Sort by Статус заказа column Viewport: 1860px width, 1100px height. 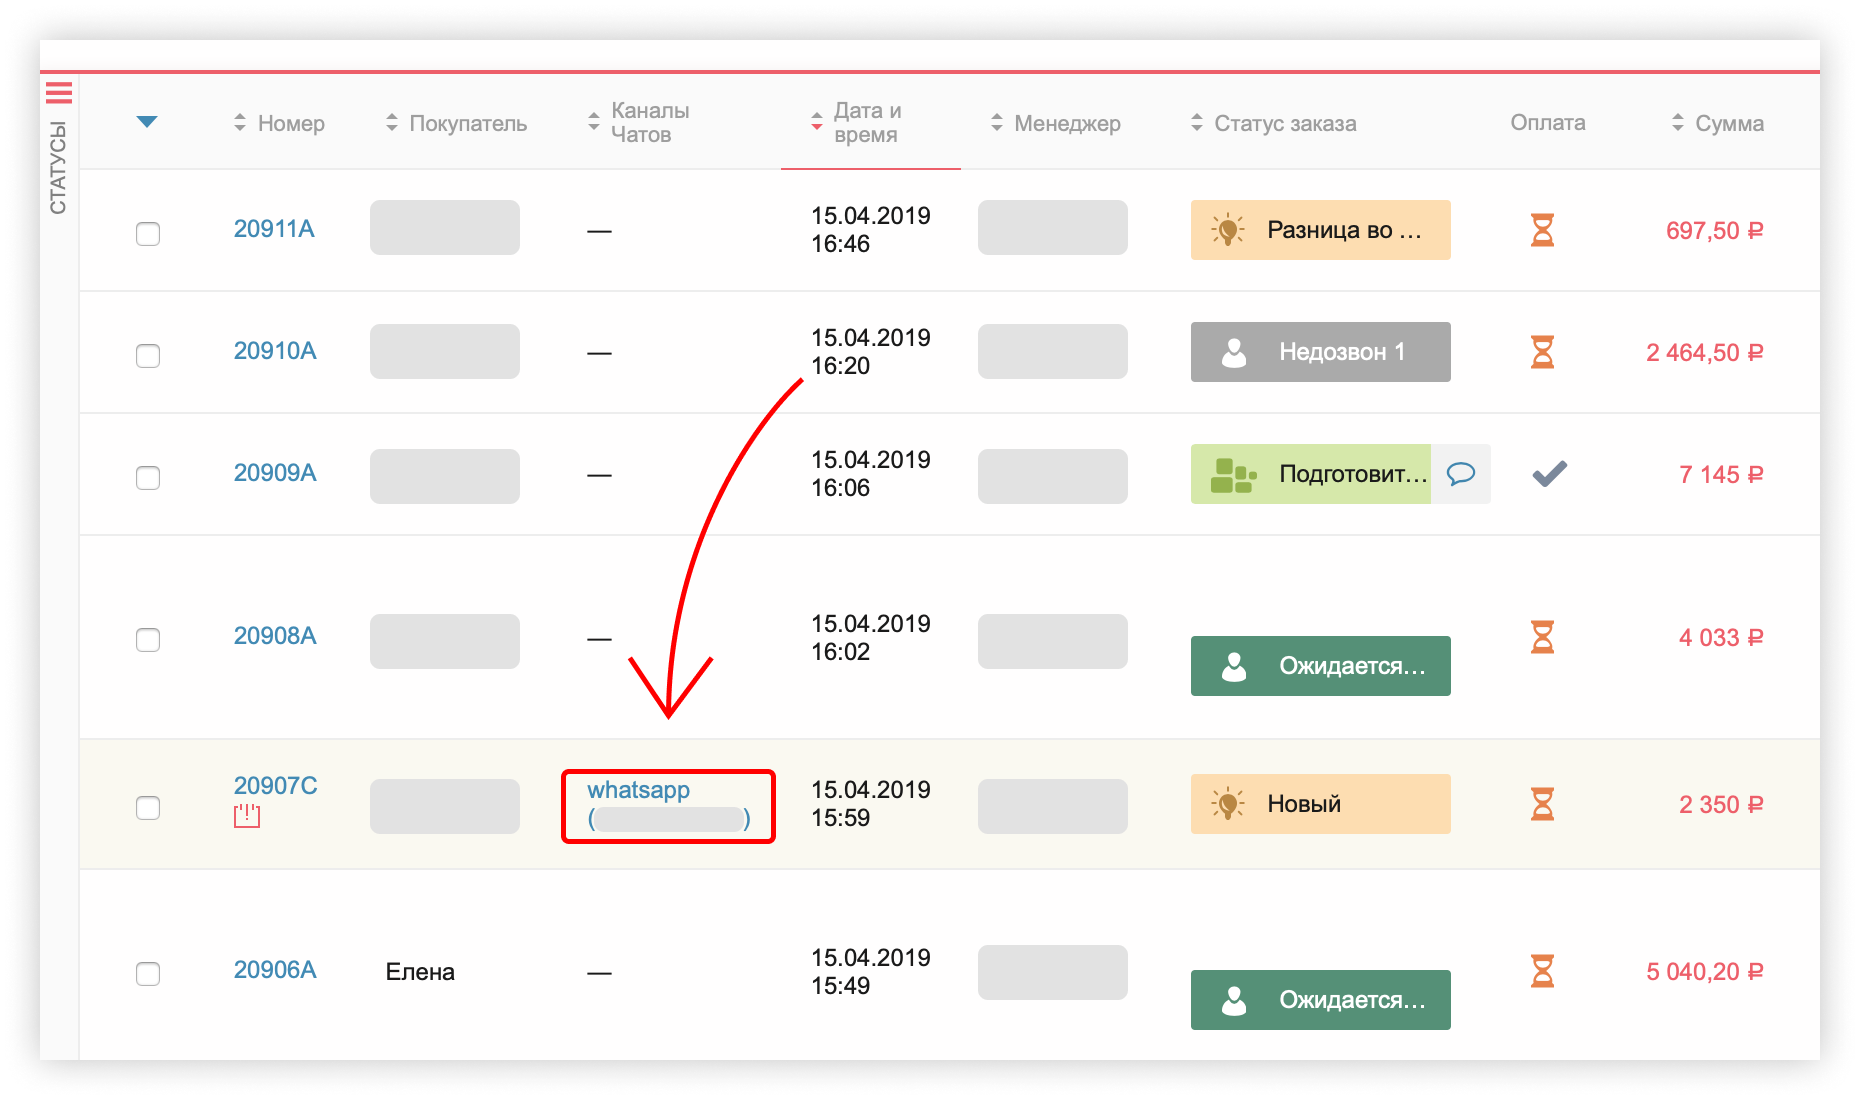coord(1274,123)
